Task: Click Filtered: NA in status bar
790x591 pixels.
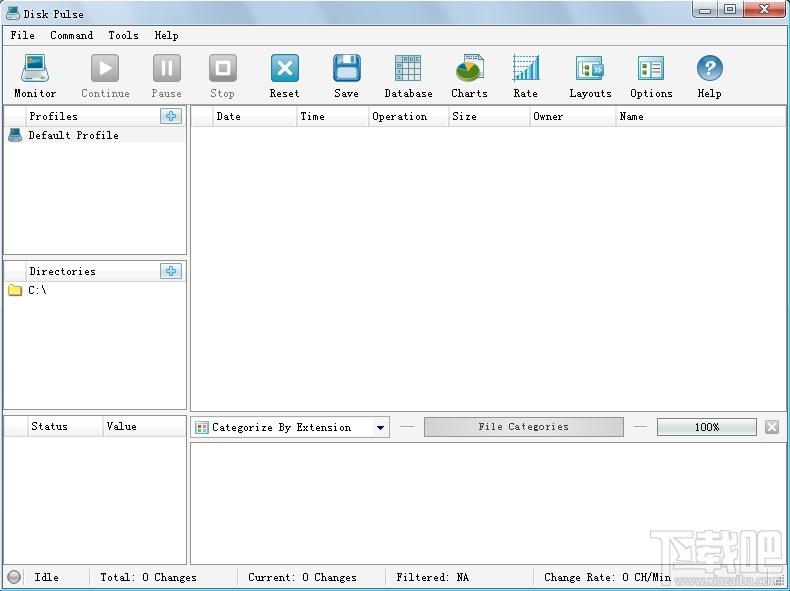Action: pyautogui.click(x=432, y=577)
